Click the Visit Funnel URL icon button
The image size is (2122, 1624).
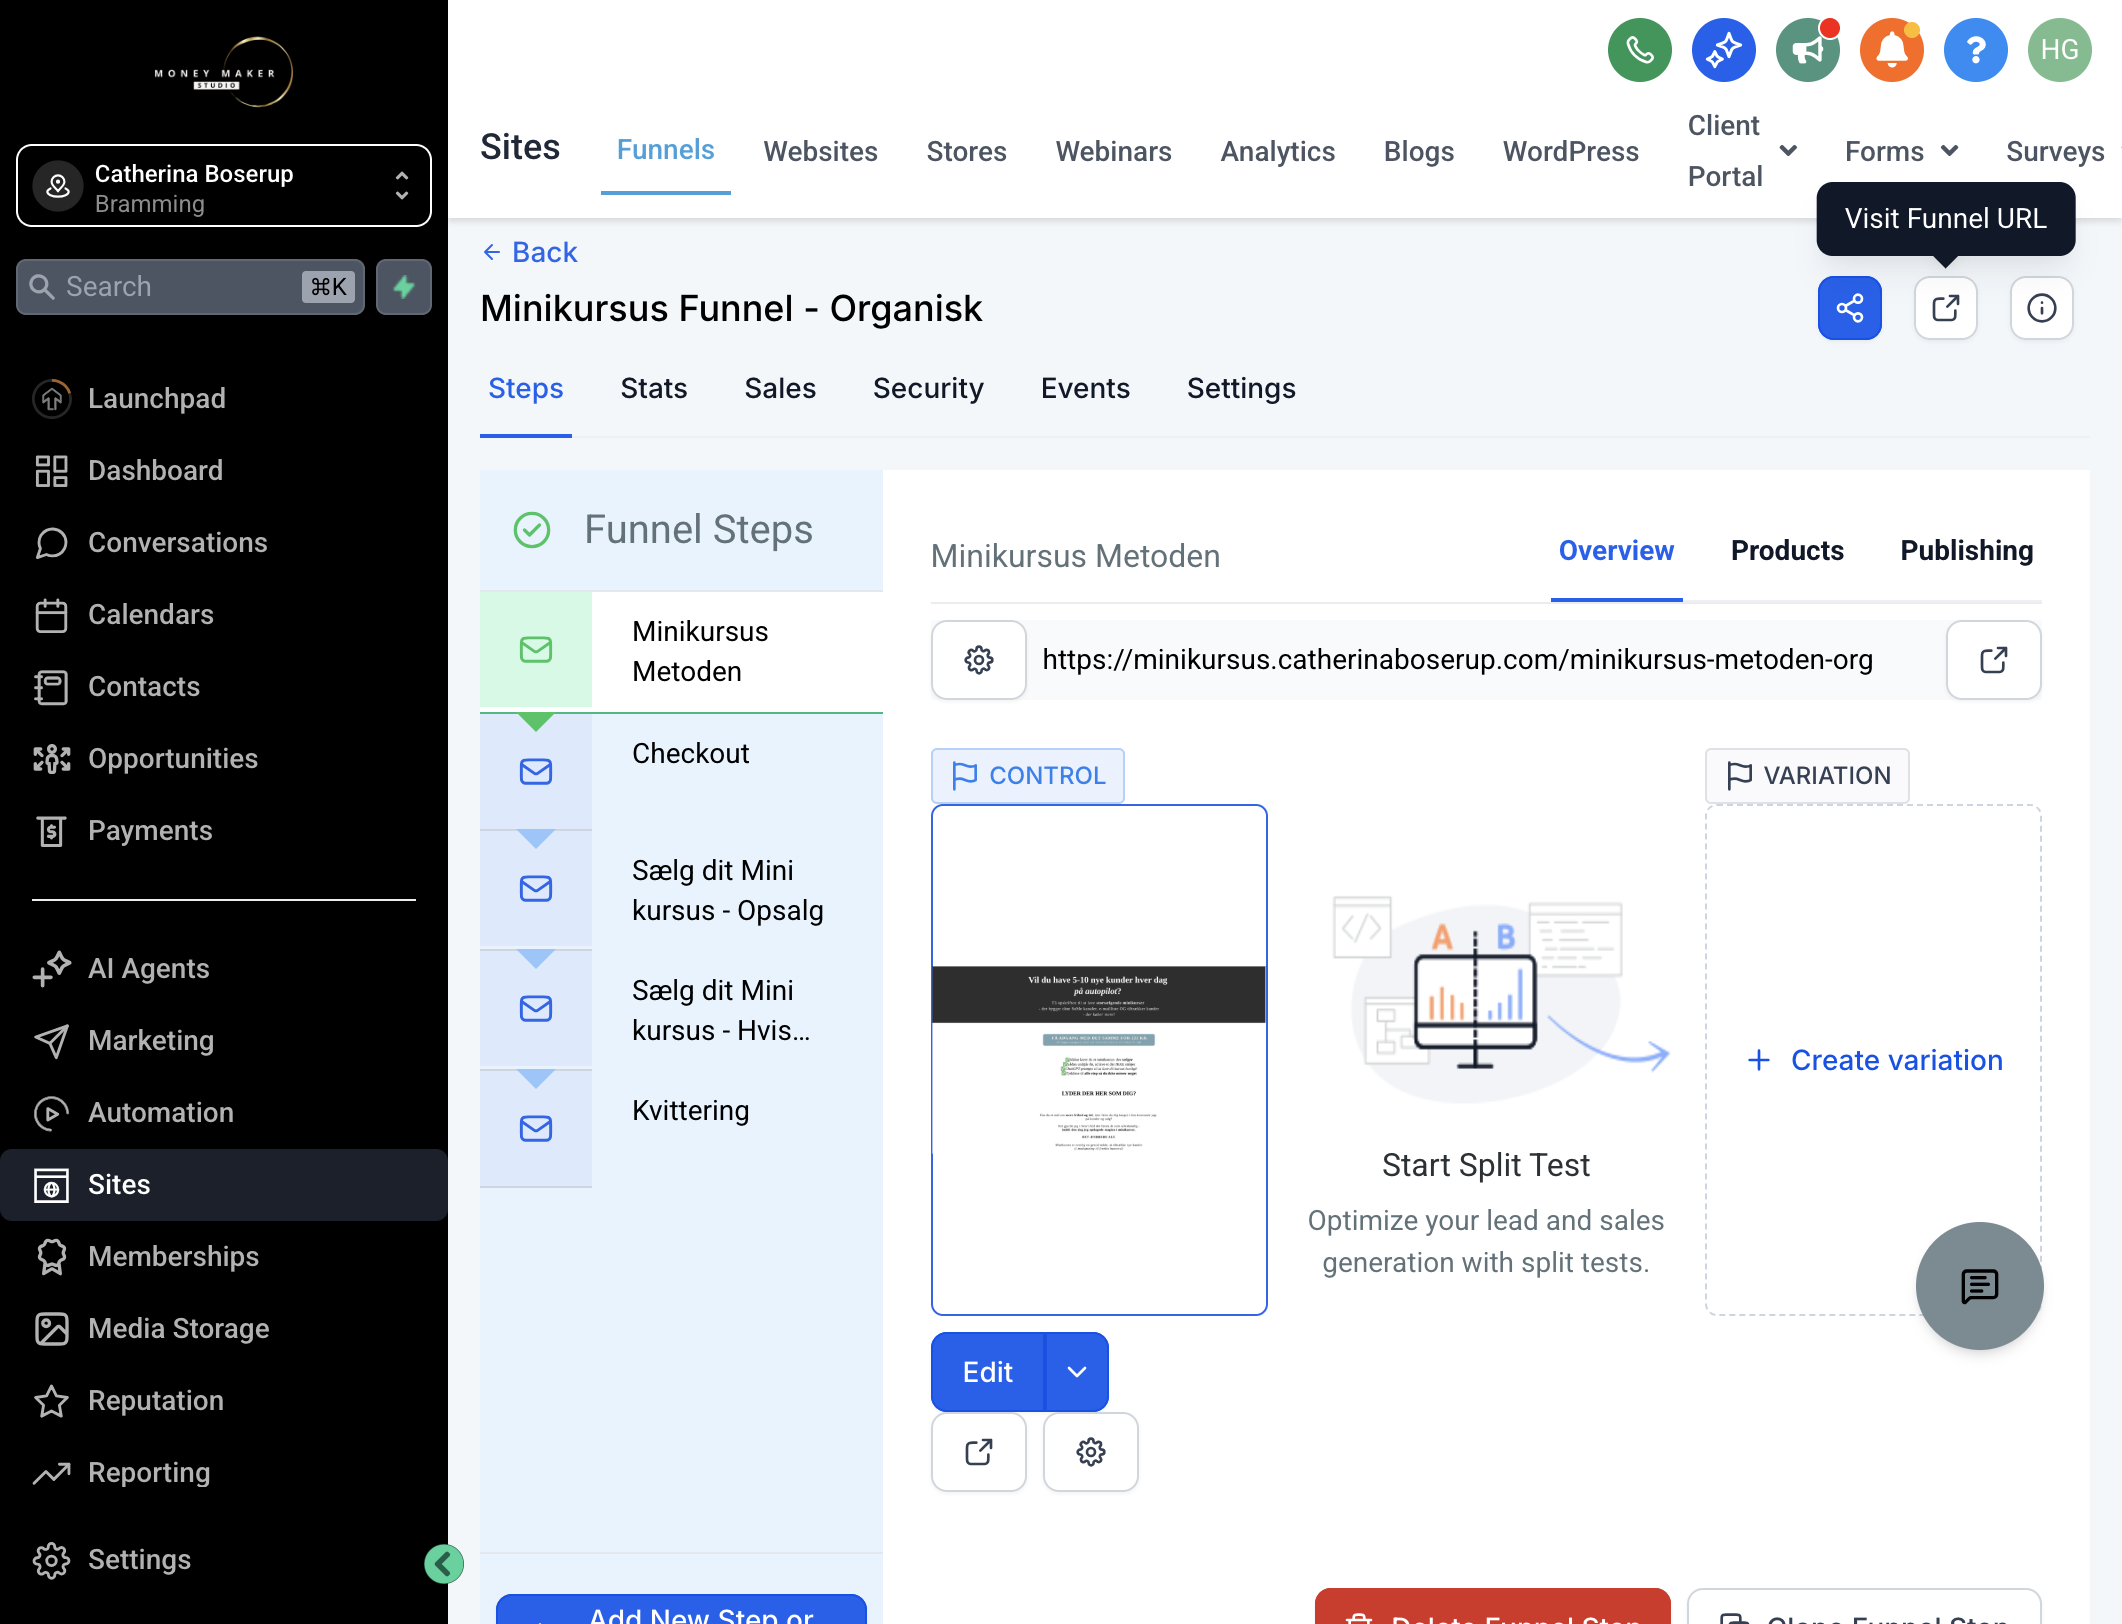click(x=1945, y=308)
